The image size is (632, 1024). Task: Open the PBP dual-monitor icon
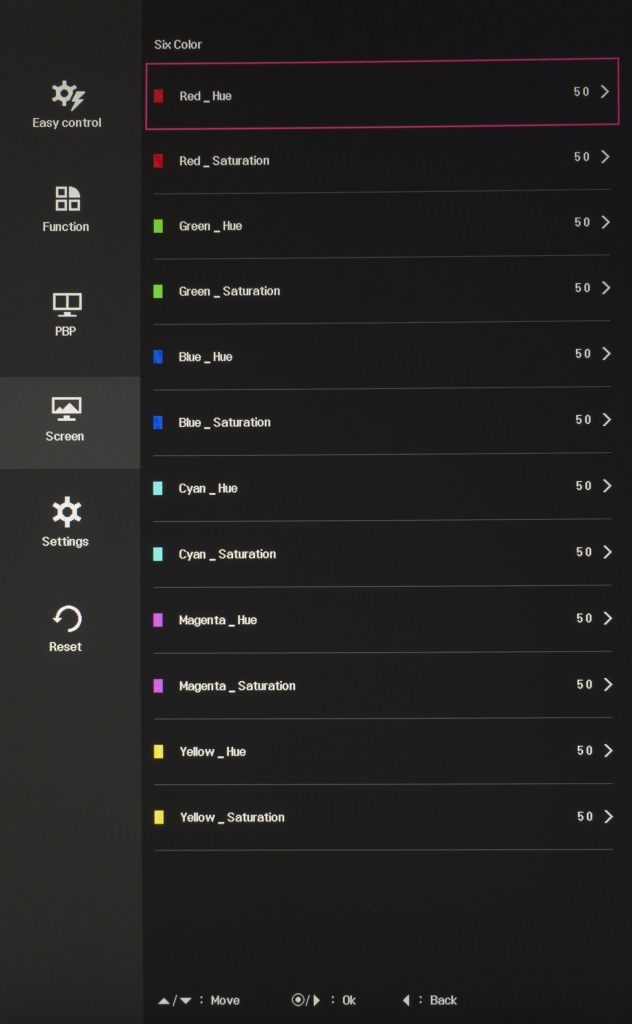67,304
